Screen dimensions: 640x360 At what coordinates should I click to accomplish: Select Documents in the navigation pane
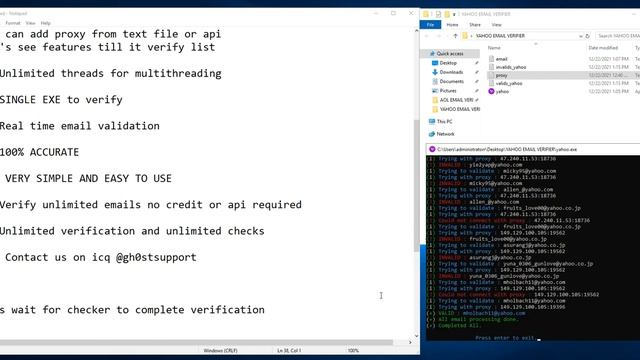451,82
